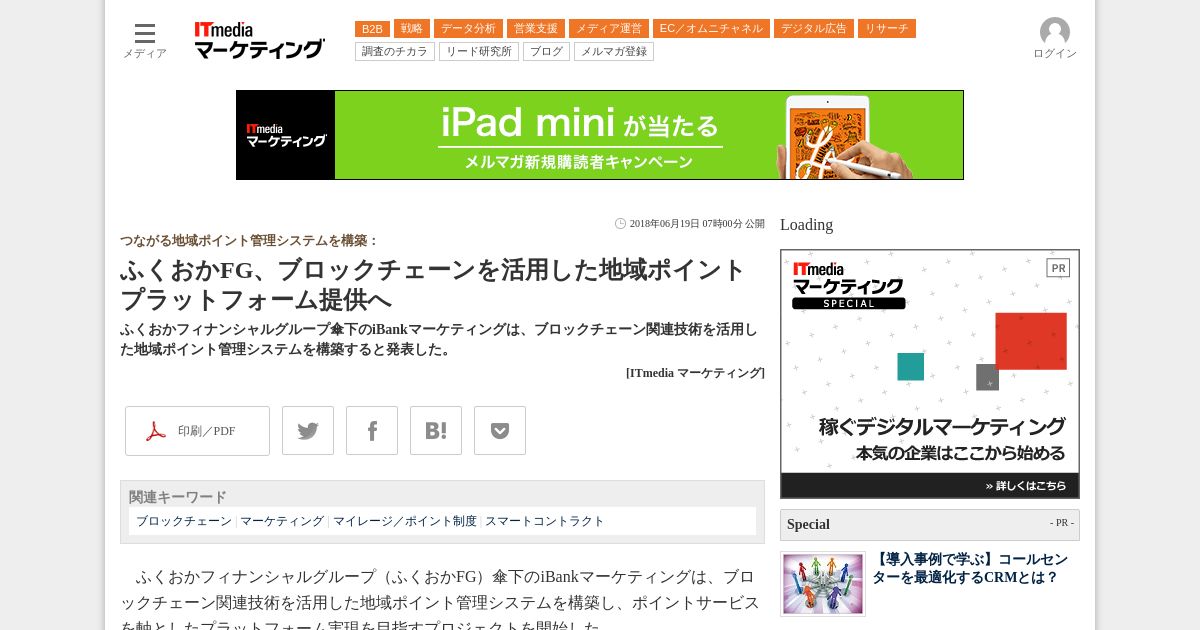This screenshot has height=630, width=1200.
Task: Open the B2B category tab
Action: pyautogui.click(x=372, y=29)
